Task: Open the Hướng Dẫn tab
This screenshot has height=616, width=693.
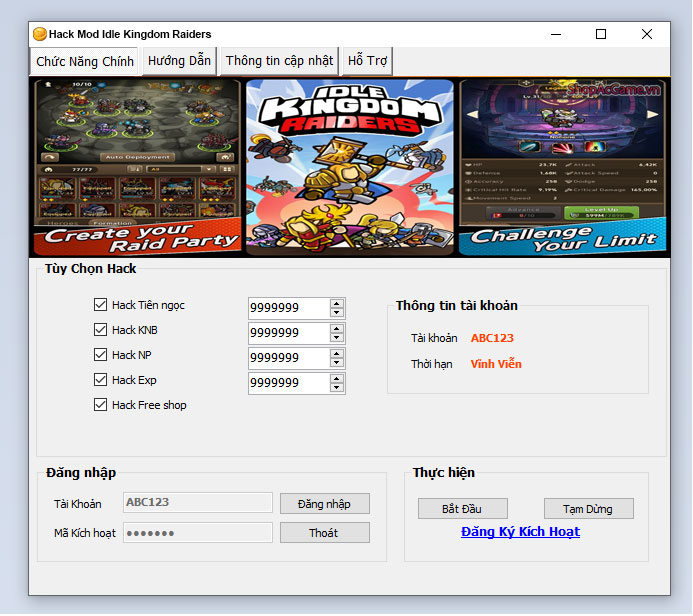Action: click(x=179, y=61)
